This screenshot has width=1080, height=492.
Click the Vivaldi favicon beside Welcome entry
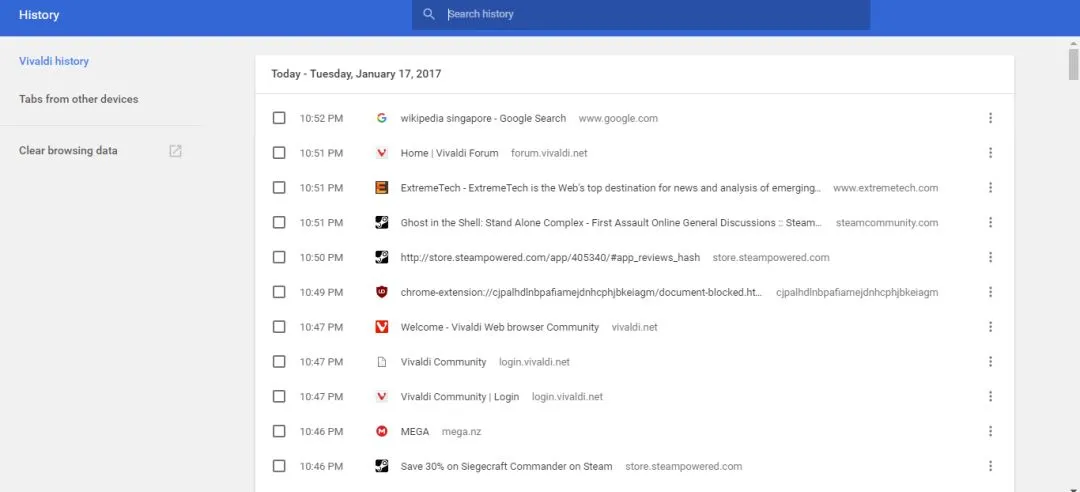point(382,327)
